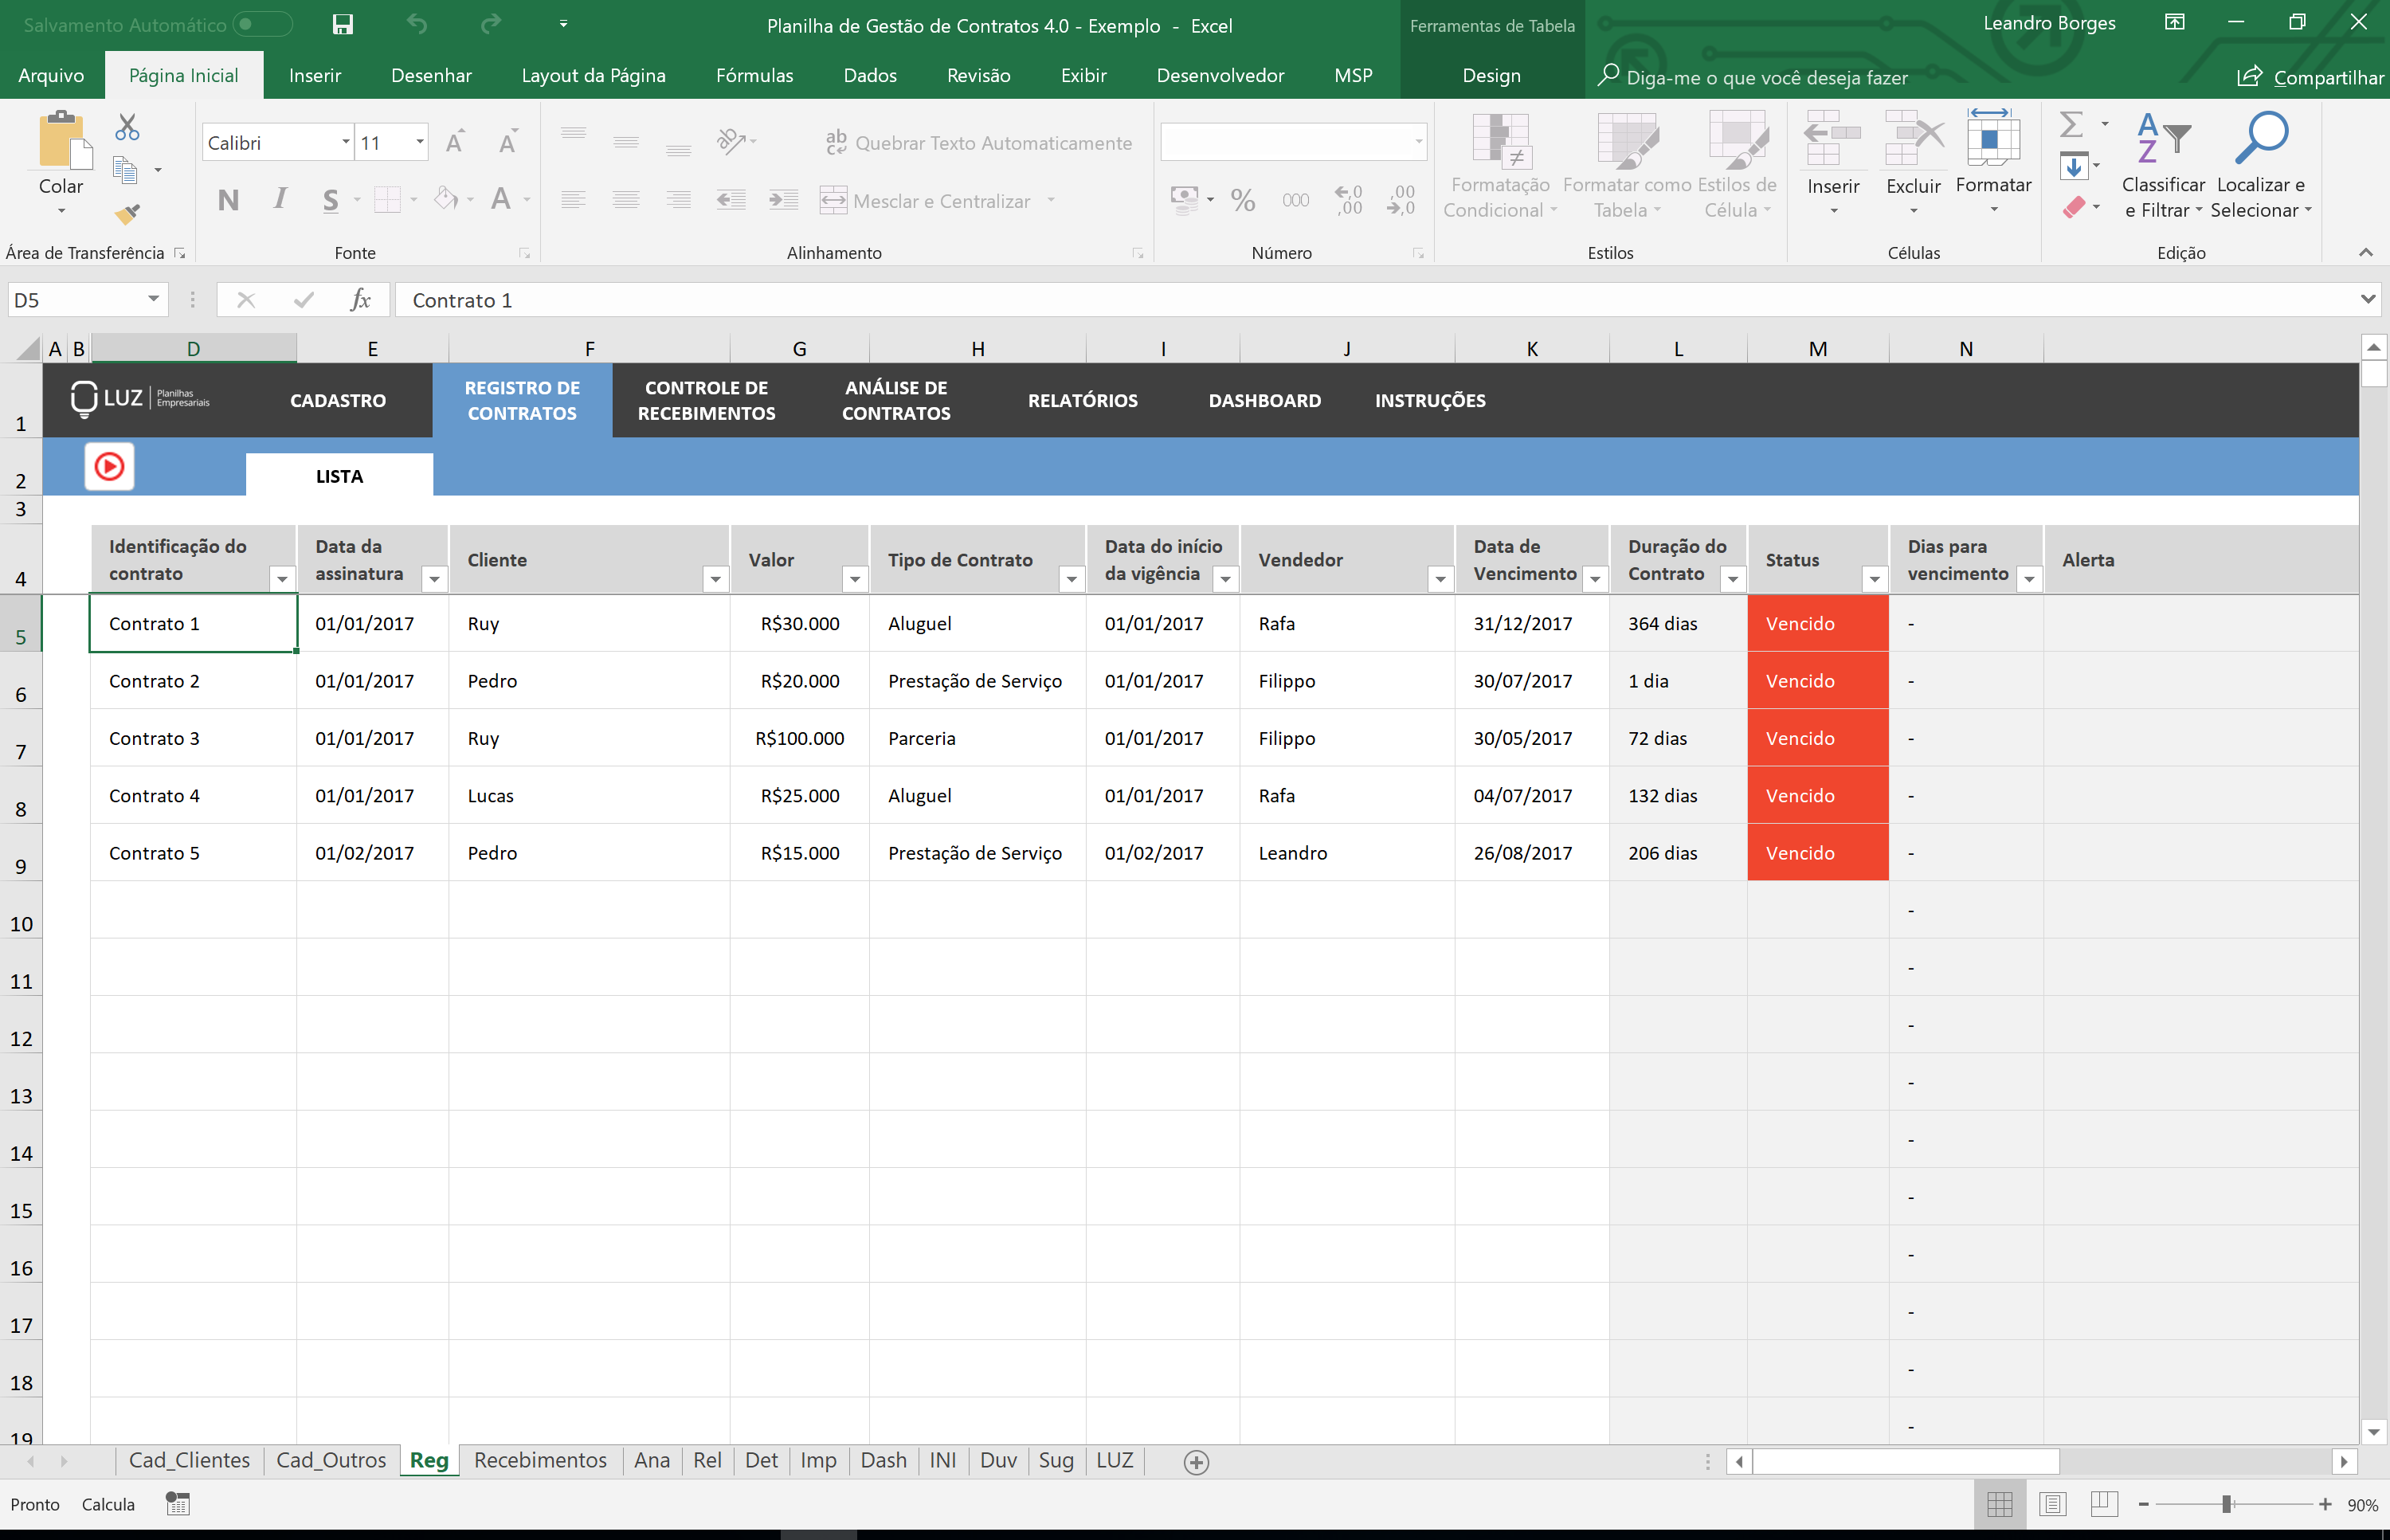The height and width of the screenshot is (1540, 2390).
Task: Apply bold with the N icon
Action: (x=228, y=200)
